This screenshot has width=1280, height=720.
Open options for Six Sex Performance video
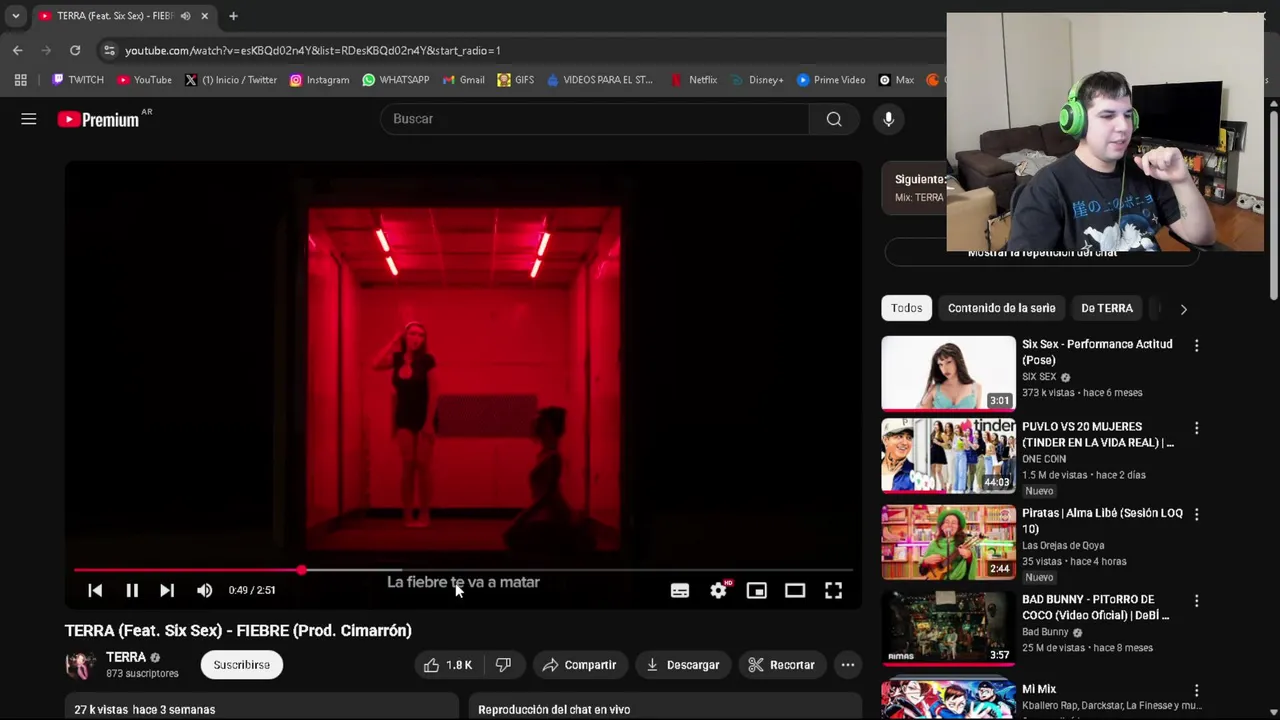click(1196, 345)
